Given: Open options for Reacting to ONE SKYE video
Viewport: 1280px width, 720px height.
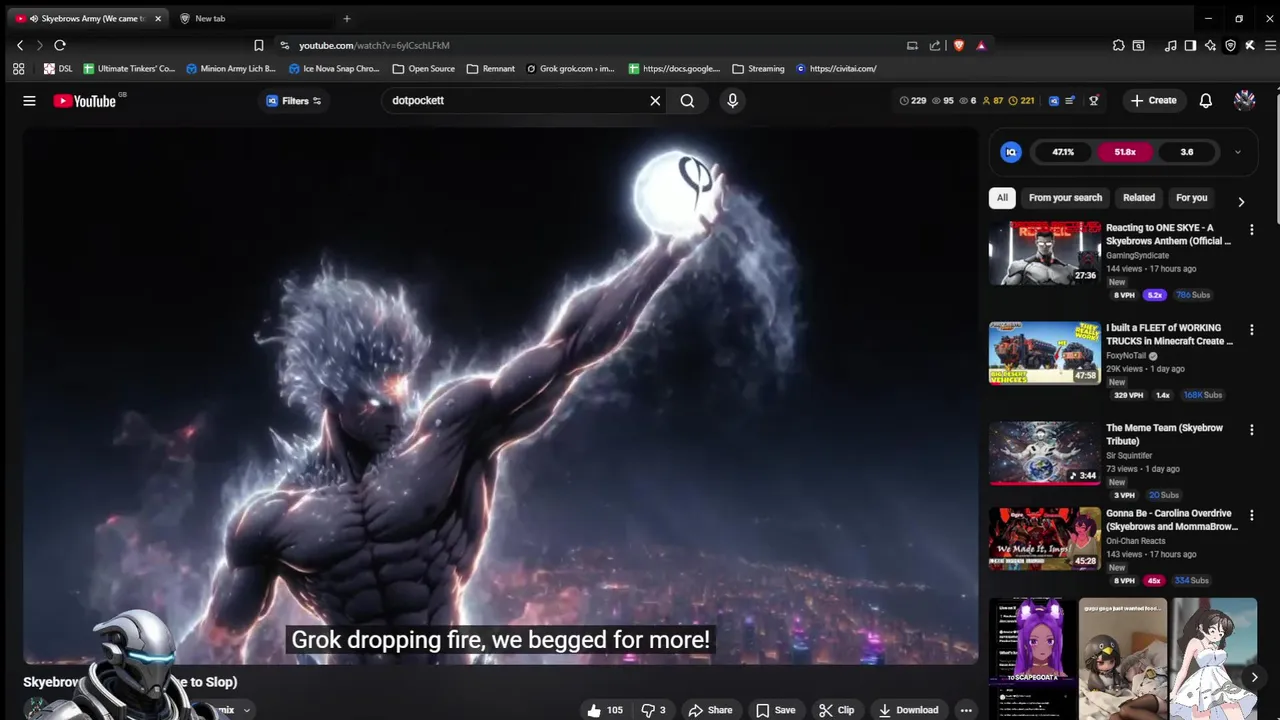Looking at the screenshot, I should (1251, 230).
